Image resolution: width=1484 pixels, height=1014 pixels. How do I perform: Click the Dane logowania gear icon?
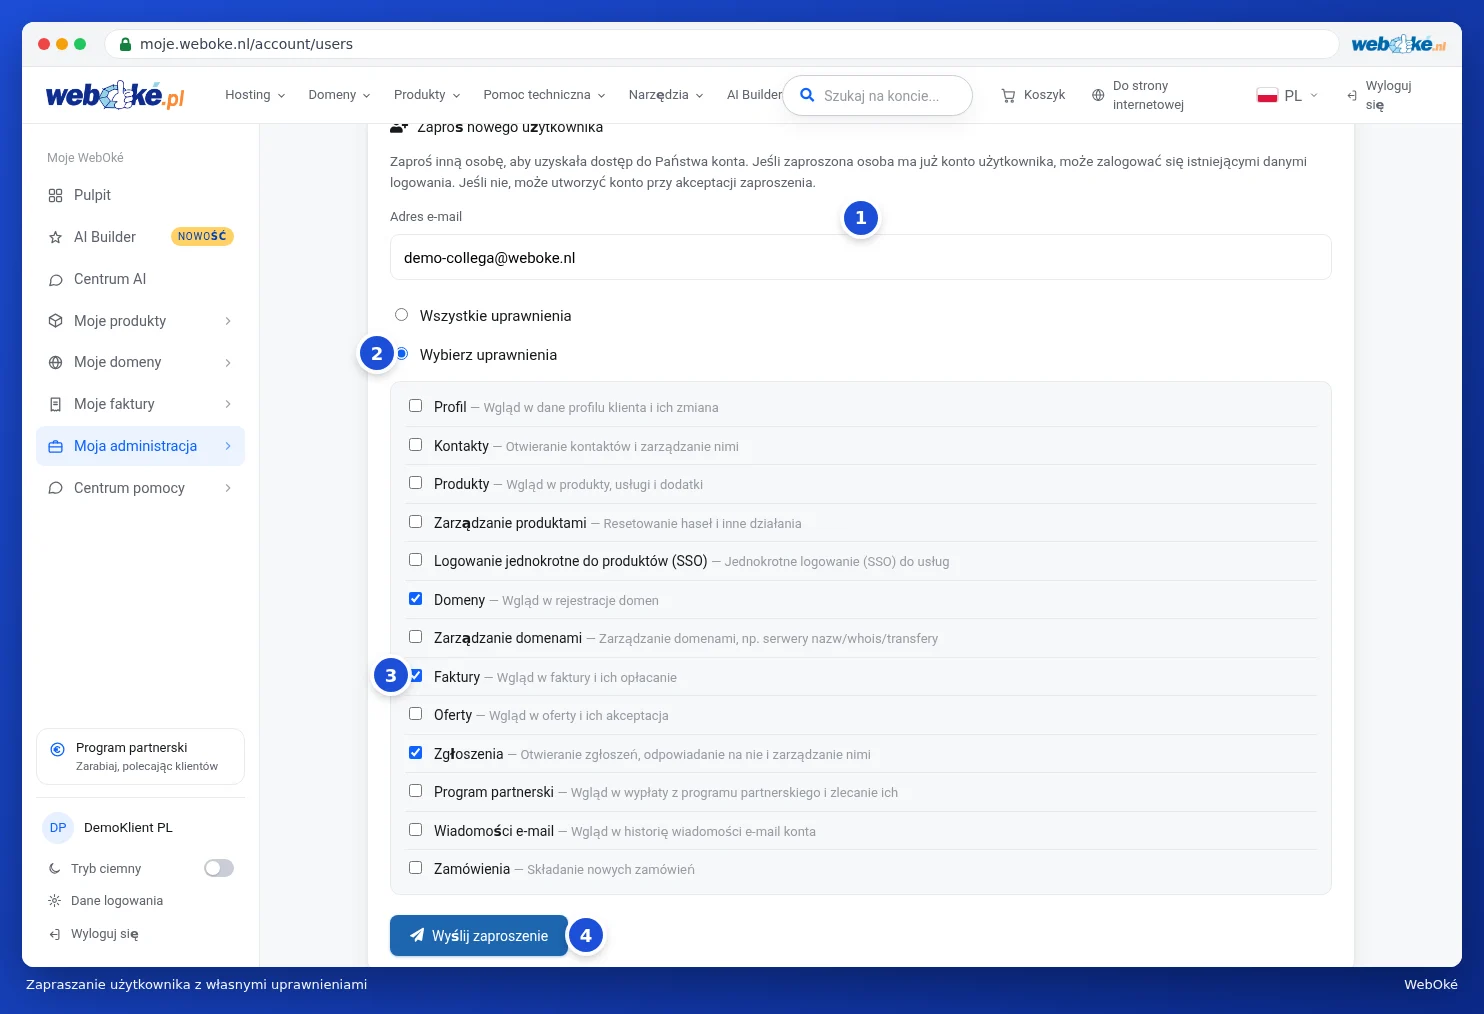click(x=55, y=901)
